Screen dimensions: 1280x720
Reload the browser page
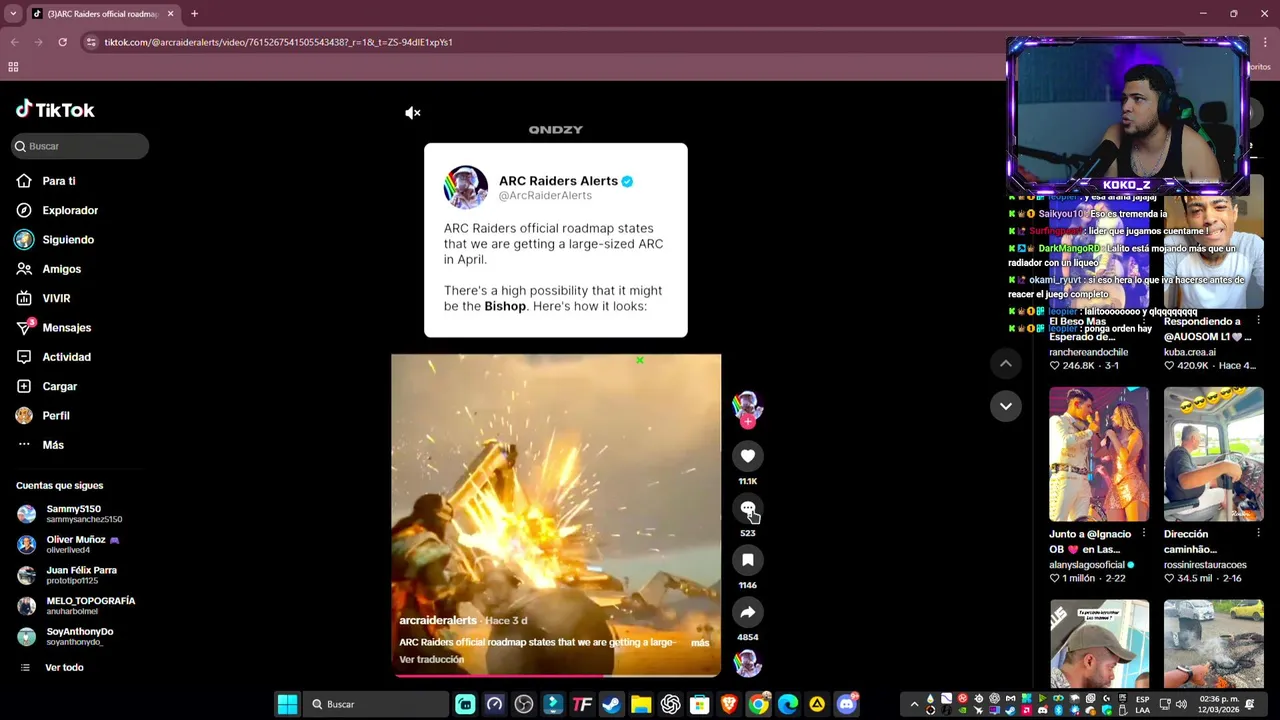point(62,42)
